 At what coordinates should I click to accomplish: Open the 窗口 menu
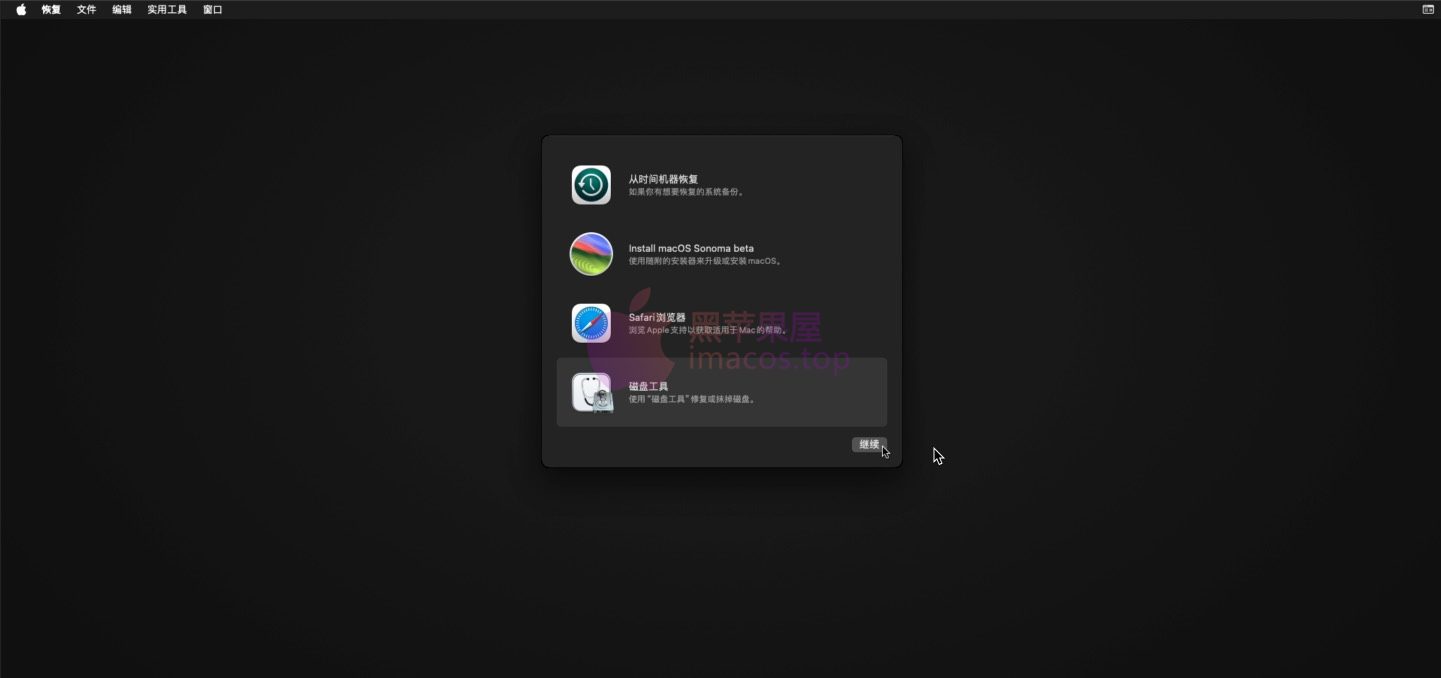coord(213,9)
